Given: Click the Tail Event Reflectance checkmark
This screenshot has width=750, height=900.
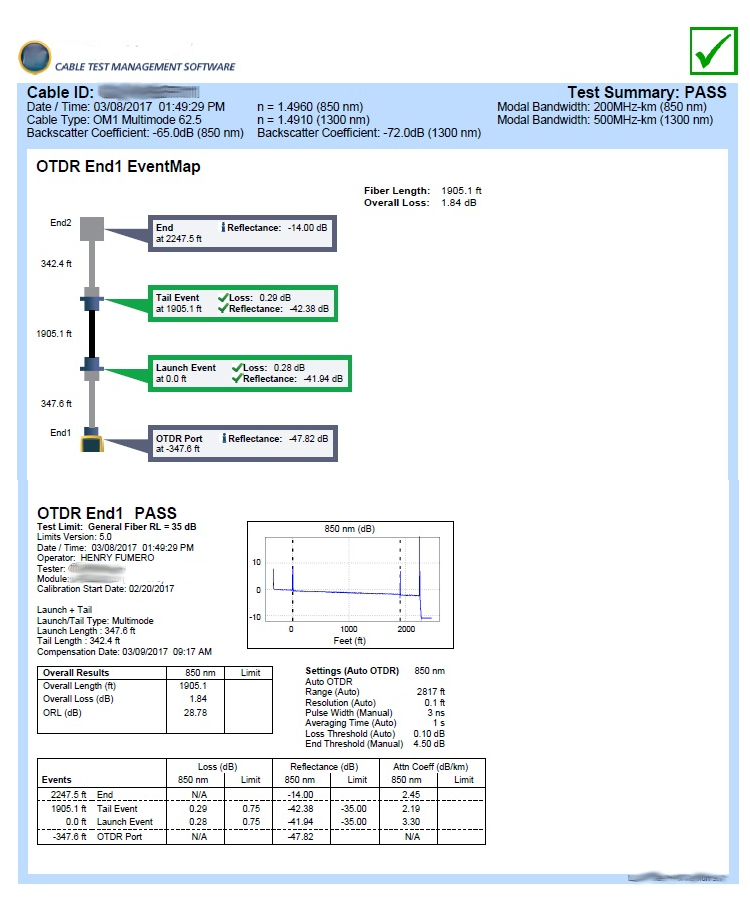Looking at the screenshot, I should (237, 309).
